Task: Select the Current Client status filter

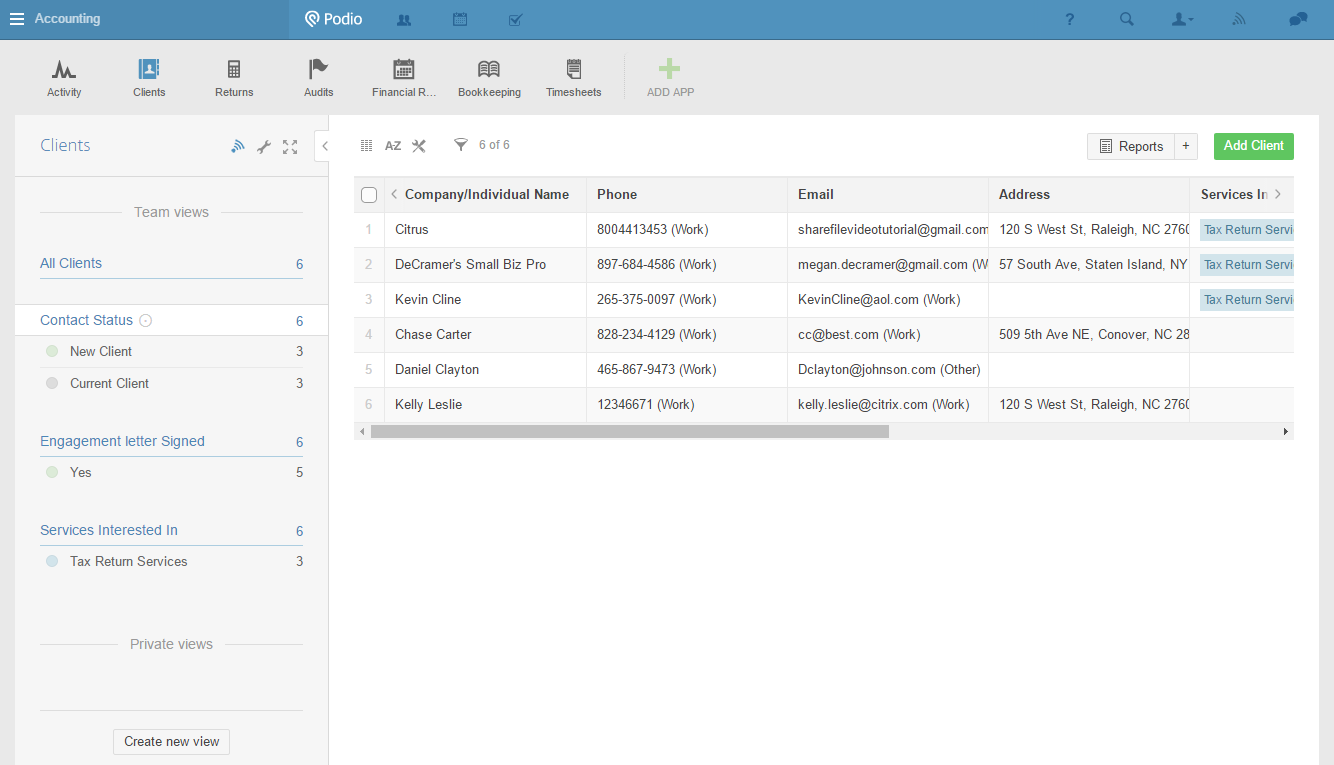Action: click(109, 383)
